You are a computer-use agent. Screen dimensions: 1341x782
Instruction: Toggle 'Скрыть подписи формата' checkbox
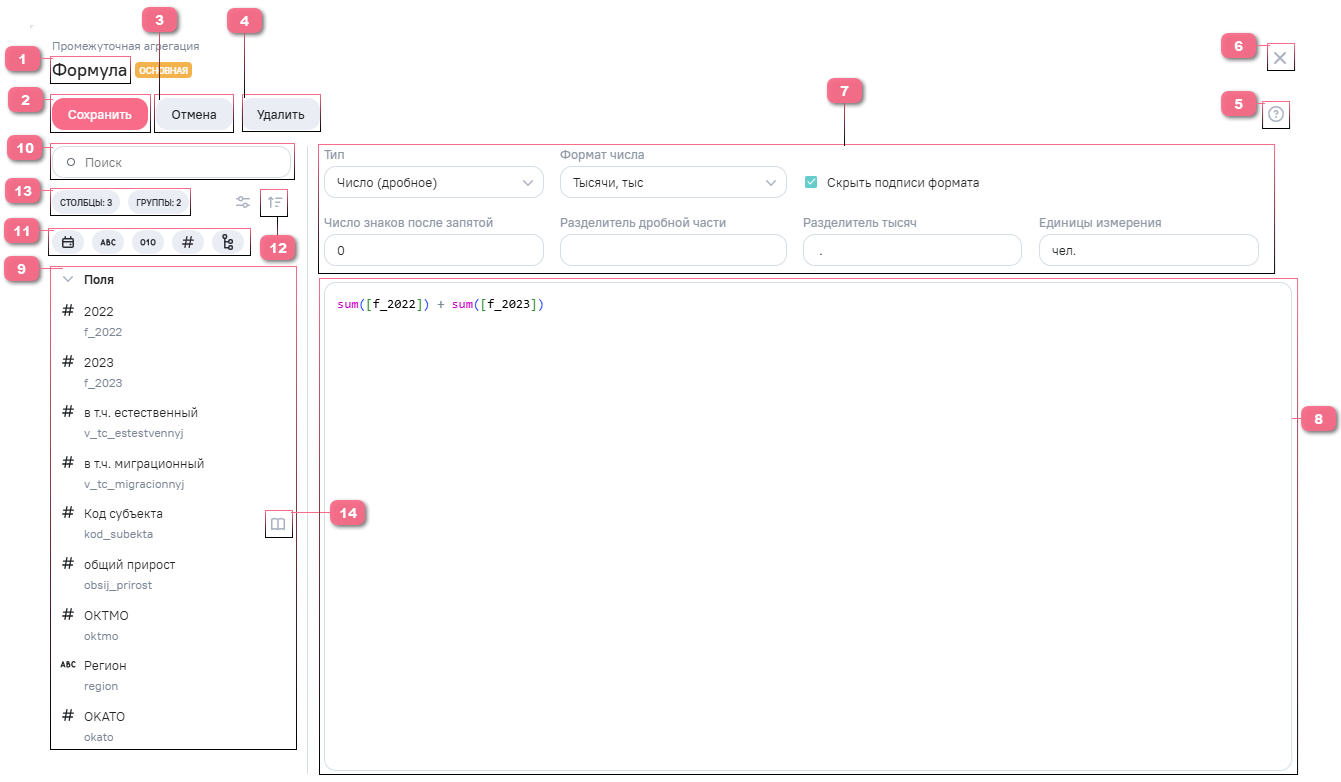(x=811, y=183)
